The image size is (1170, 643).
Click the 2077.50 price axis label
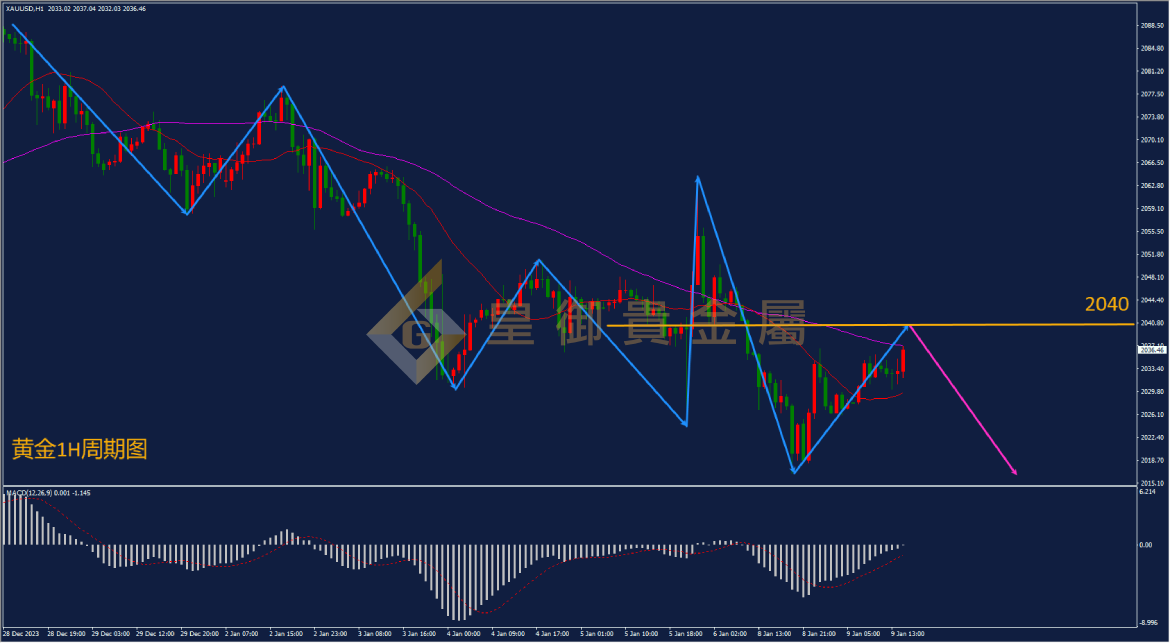coord(1151,94)
